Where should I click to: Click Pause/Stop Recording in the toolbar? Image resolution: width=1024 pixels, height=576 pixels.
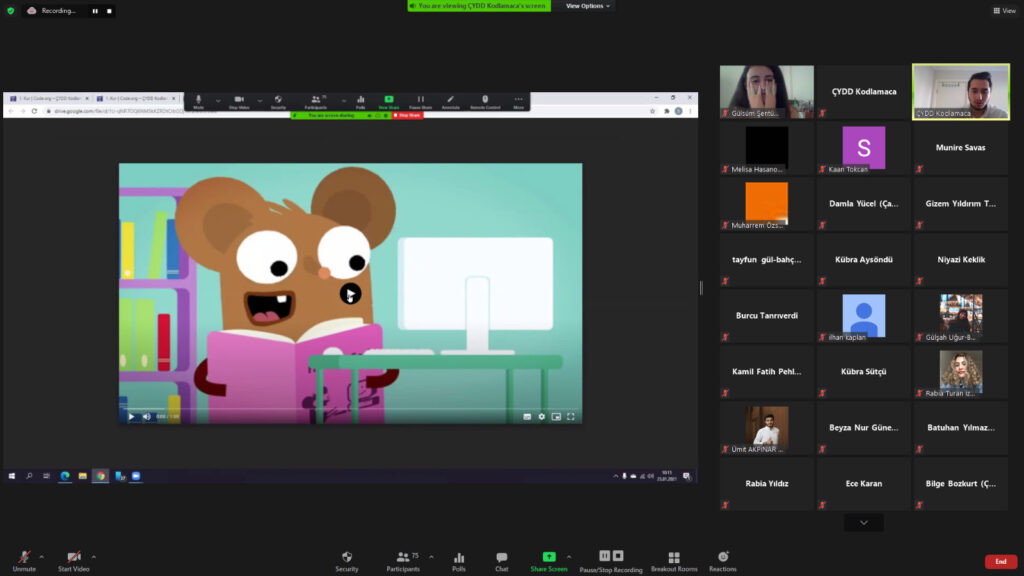point(611,560)
